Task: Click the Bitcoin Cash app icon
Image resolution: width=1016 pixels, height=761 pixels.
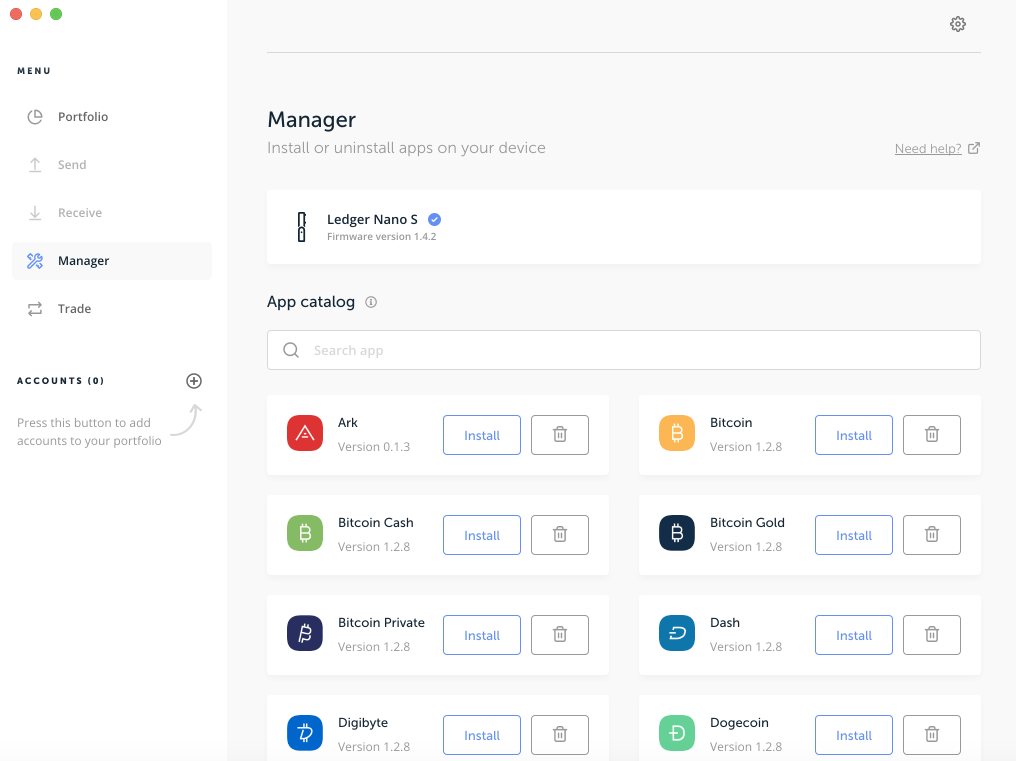Action: pos(305,533)
